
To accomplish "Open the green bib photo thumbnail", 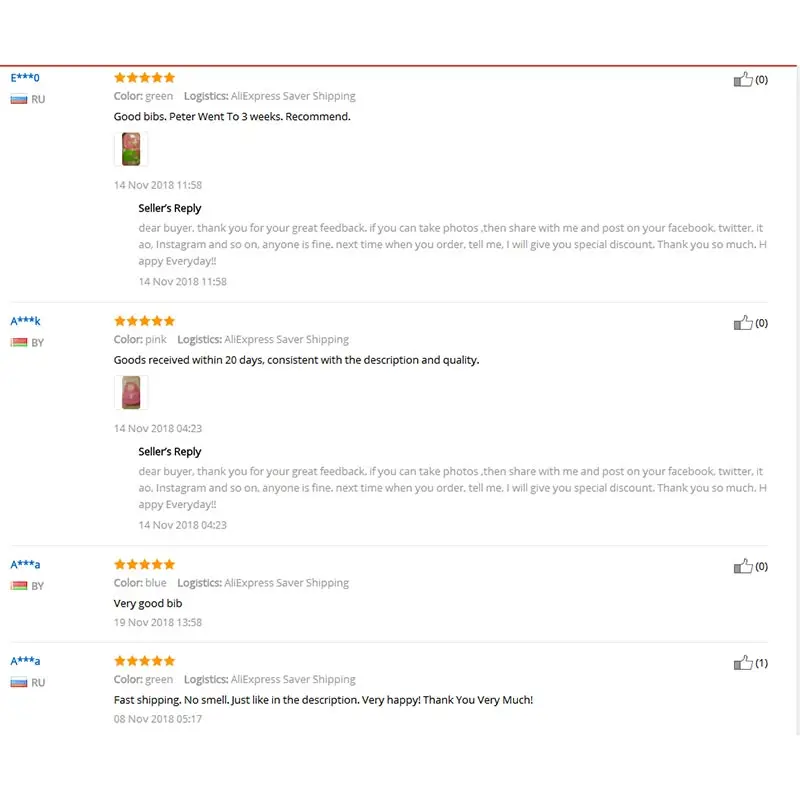I will click(131, 149).
